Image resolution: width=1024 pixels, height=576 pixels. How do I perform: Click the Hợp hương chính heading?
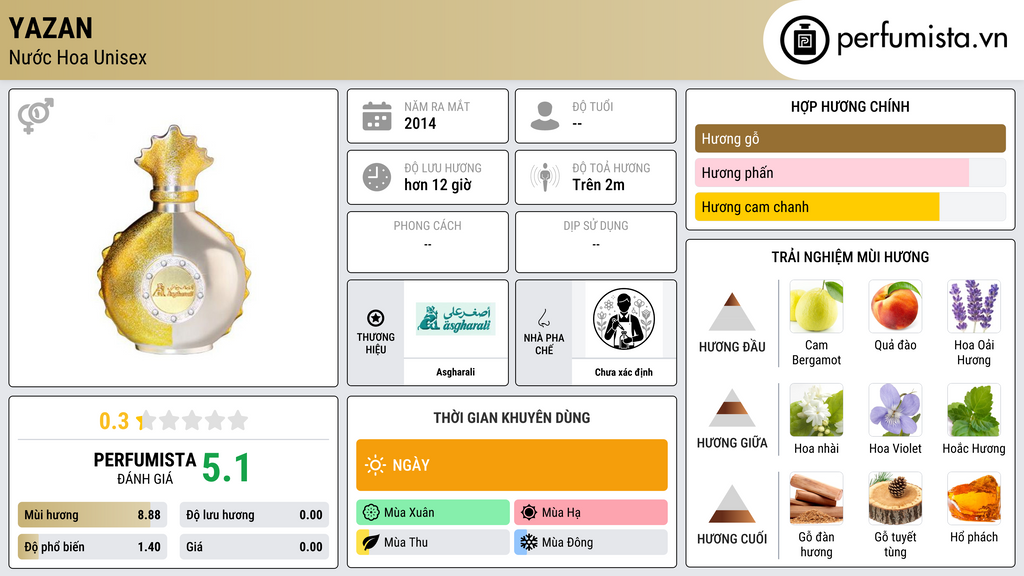850,106
